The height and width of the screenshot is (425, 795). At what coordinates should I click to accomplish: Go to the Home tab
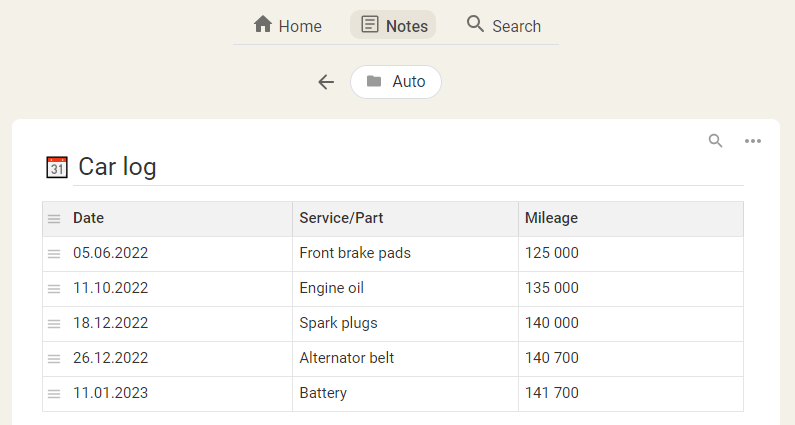click(288, 25)
